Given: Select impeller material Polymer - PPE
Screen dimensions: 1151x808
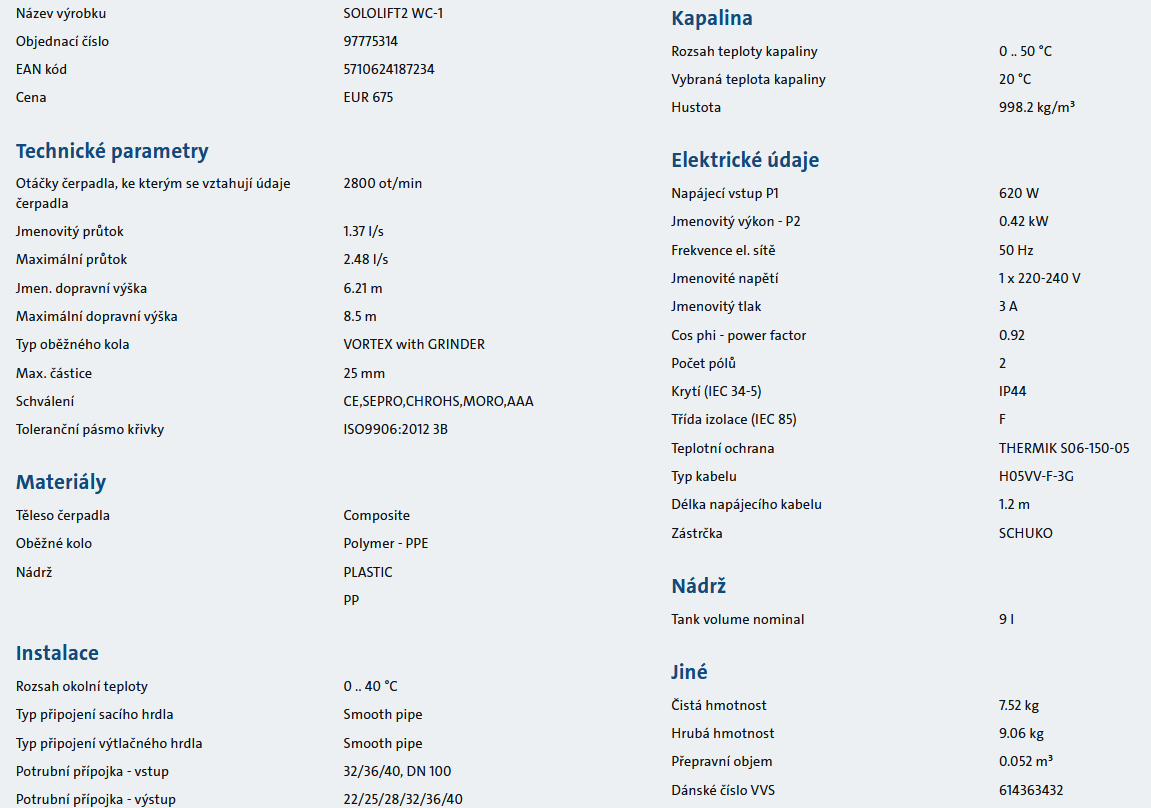Looking at the screenshot, I should tap(386, 544).
